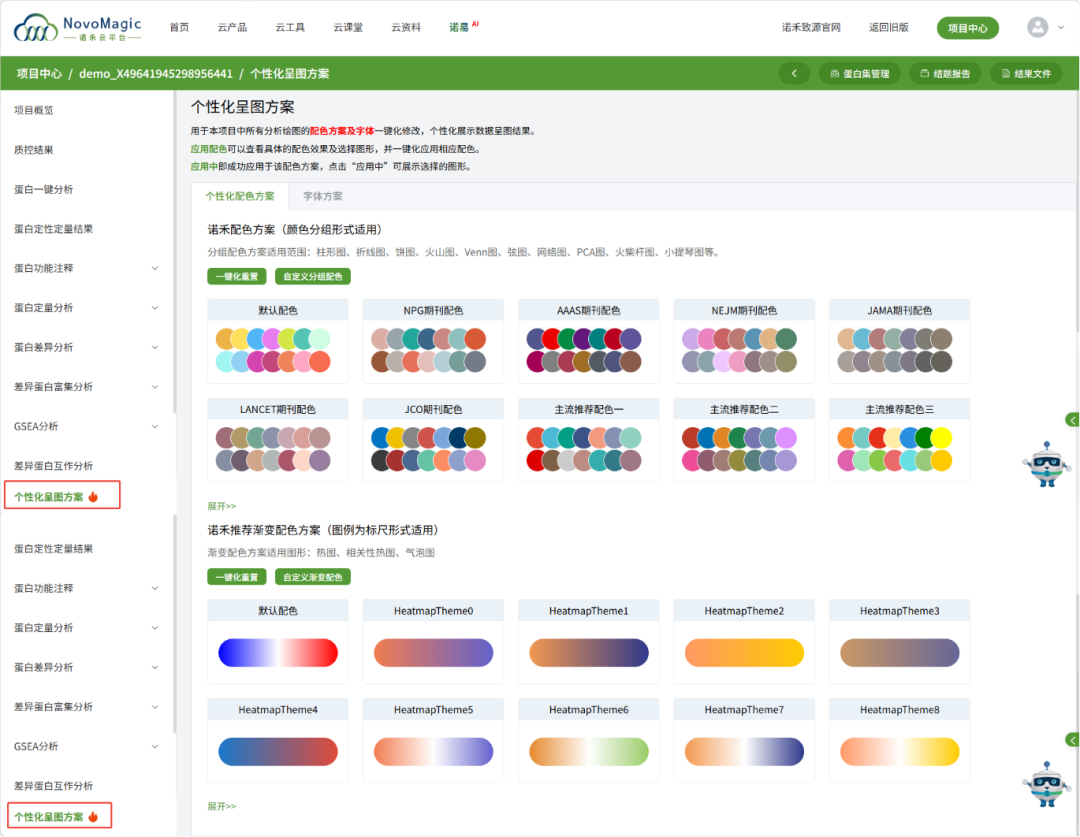Image resolution: width=1080 pixels, height=837 pixels.
Task: Open 蛋白集管理 in the green bar
Action: click(x=860, y=73)
